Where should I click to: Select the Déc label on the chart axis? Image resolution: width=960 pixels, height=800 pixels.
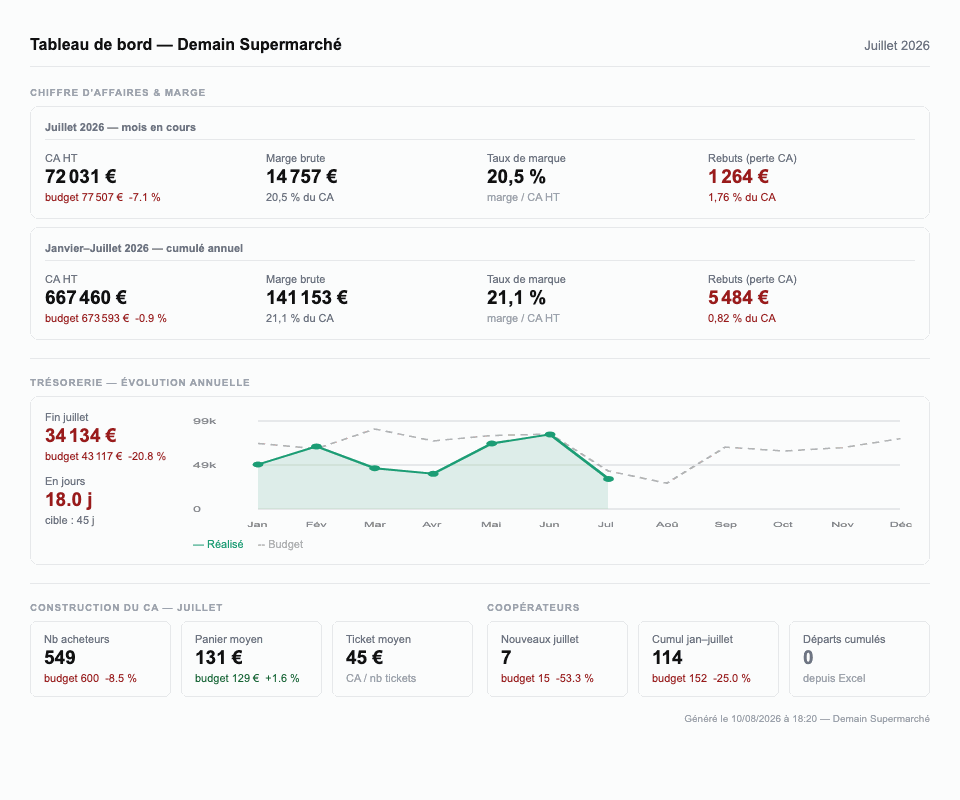901,525
